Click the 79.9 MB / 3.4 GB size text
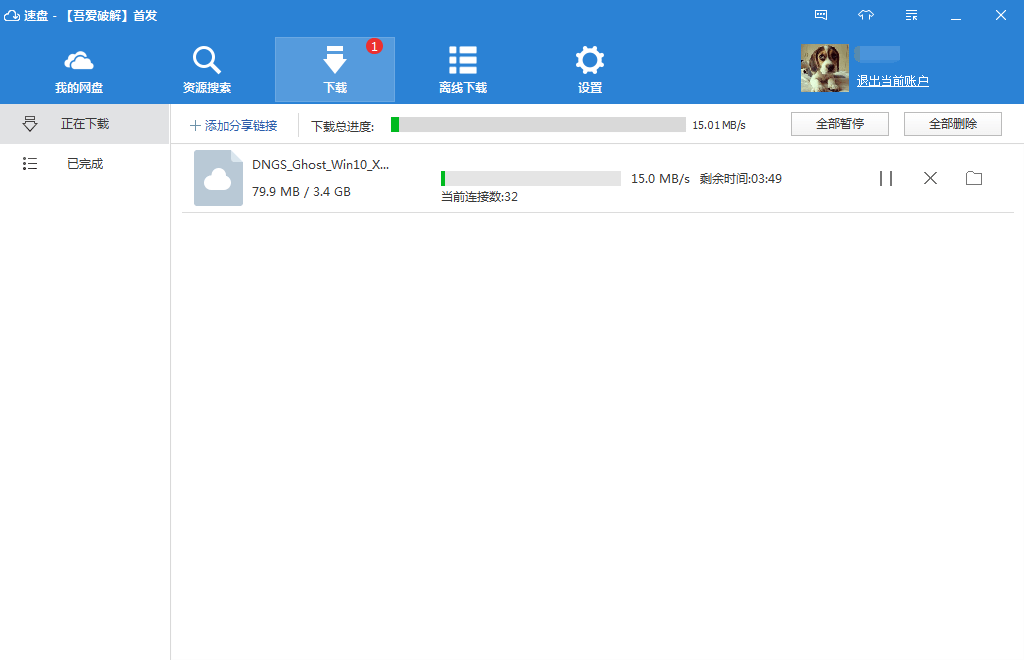The height and width of the screenshot is (660, 1024). tap(301, 192)
